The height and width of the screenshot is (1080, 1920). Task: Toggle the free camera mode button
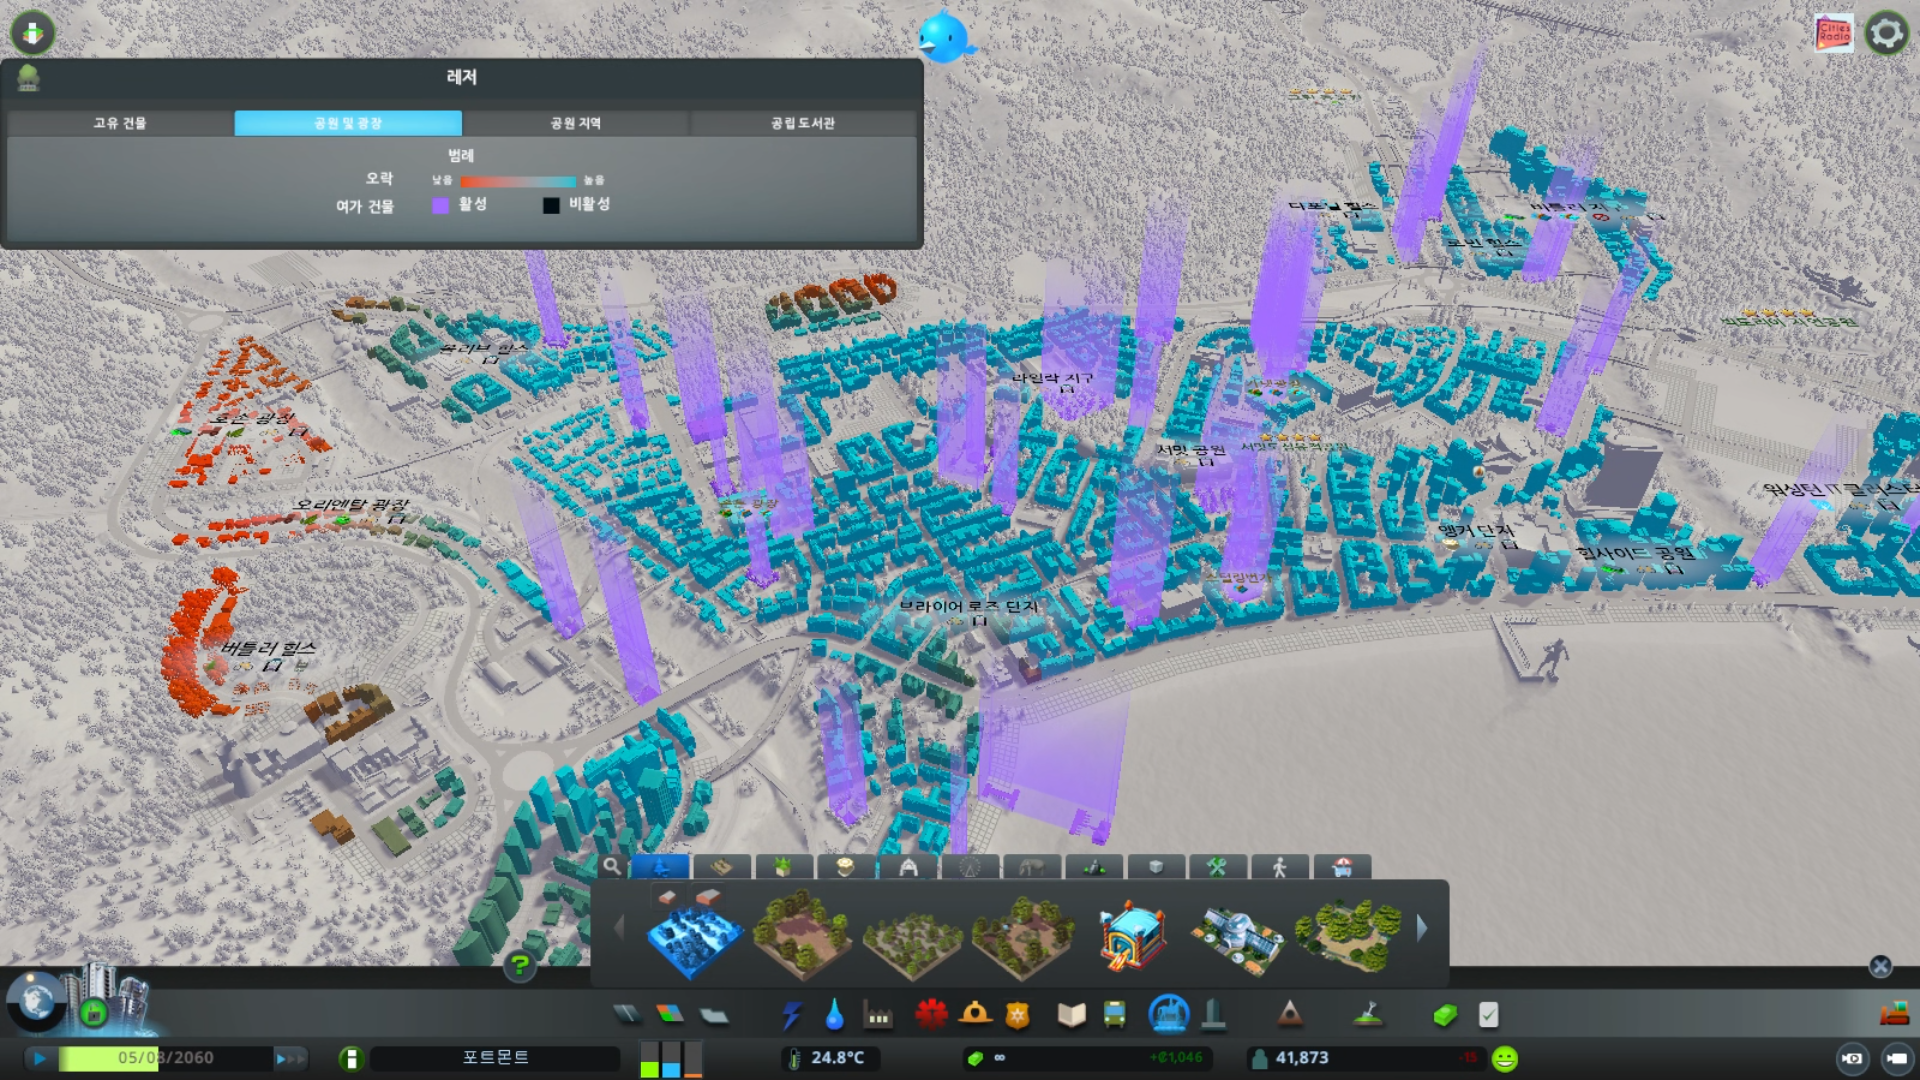pos(1897,1058)
